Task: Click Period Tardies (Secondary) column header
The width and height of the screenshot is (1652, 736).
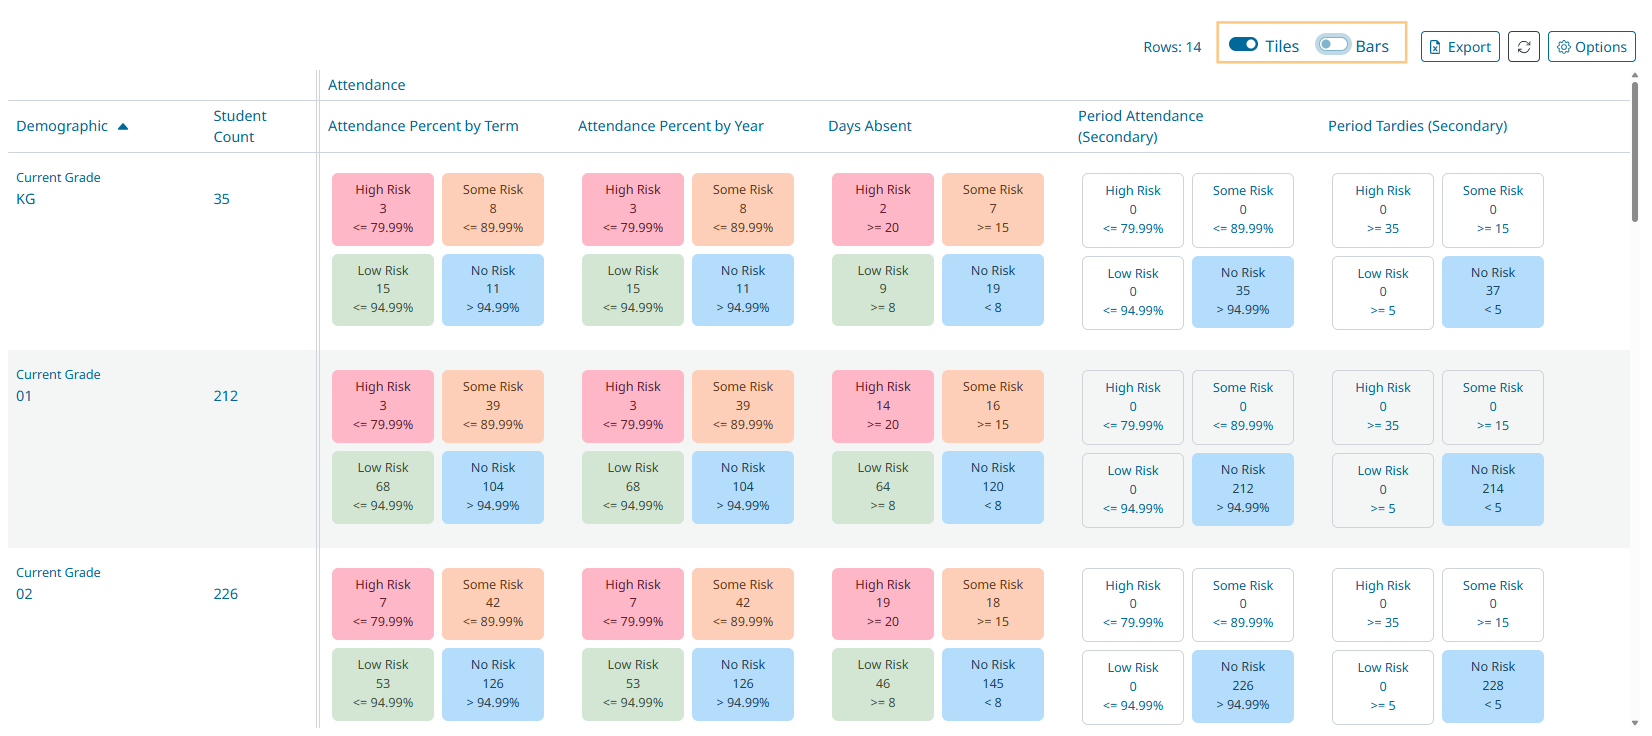Action: click(1417, 126)
